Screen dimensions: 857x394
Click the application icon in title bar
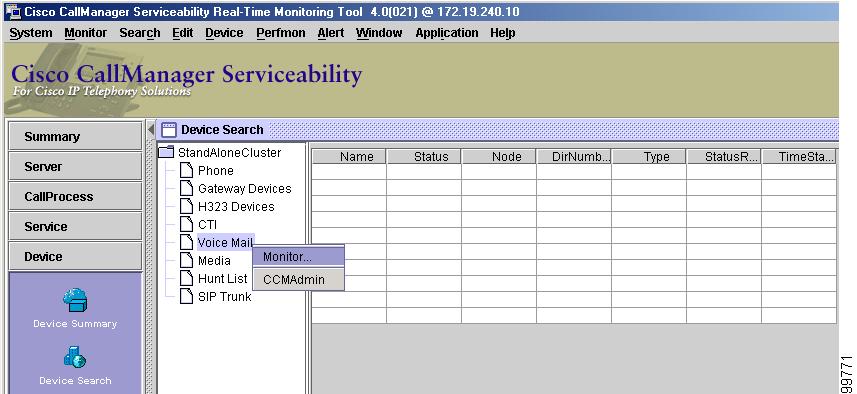click(x=13, y=11)
